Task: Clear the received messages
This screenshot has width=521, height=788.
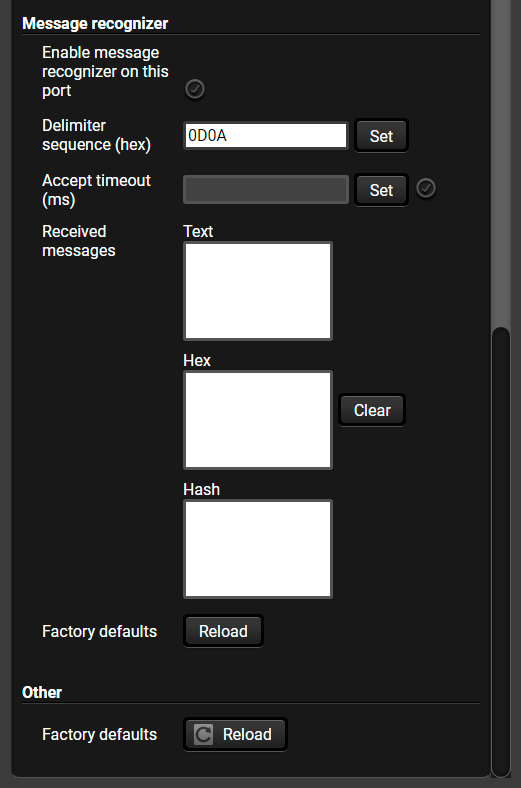Action: click(372, 410)
